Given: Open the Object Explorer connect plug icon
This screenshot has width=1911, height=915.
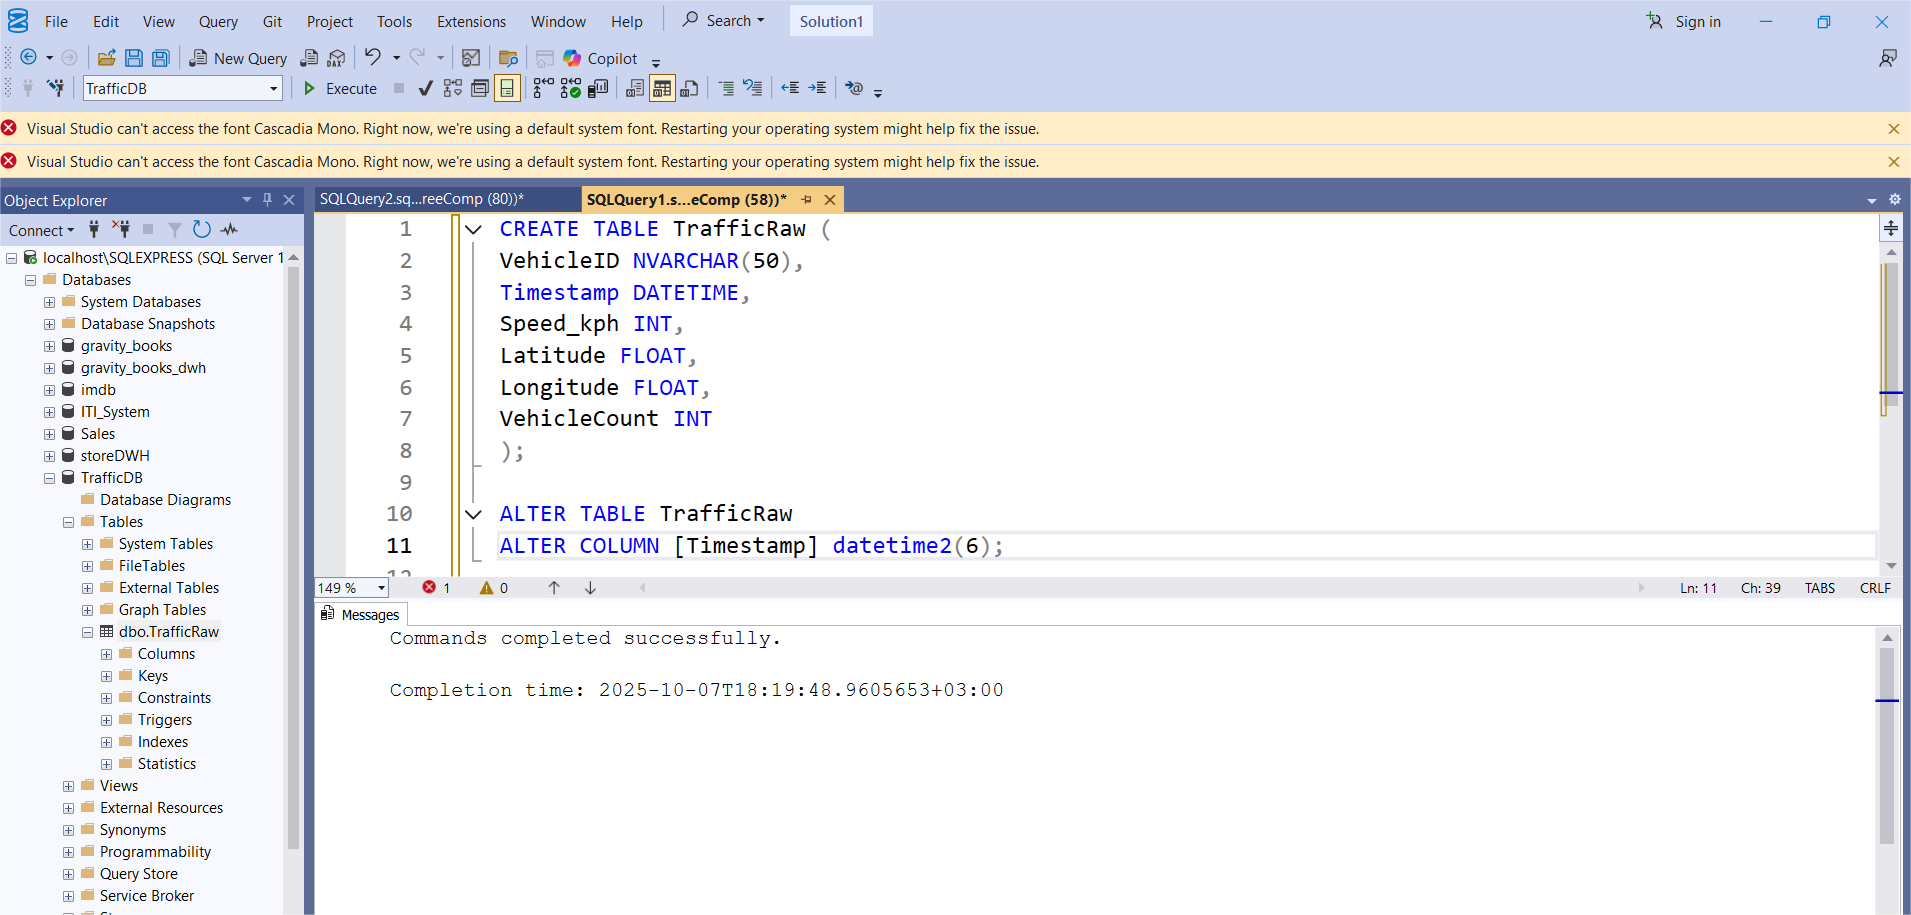Looking at the screenshot, I should click(93, 230).
